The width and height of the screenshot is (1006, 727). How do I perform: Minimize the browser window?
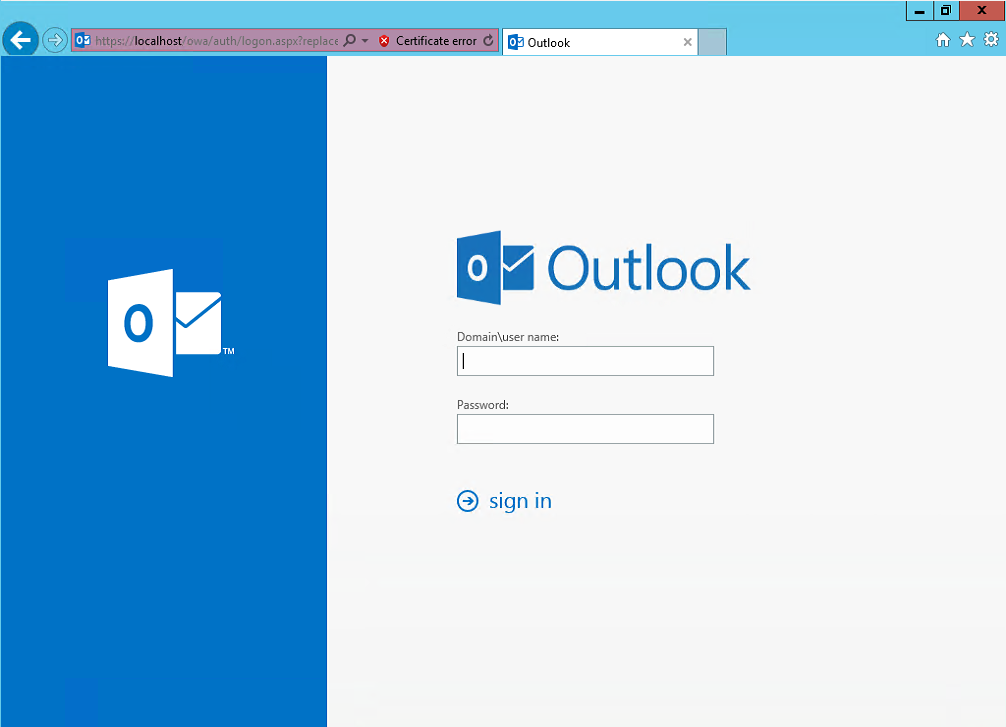[x=919, y=11]
